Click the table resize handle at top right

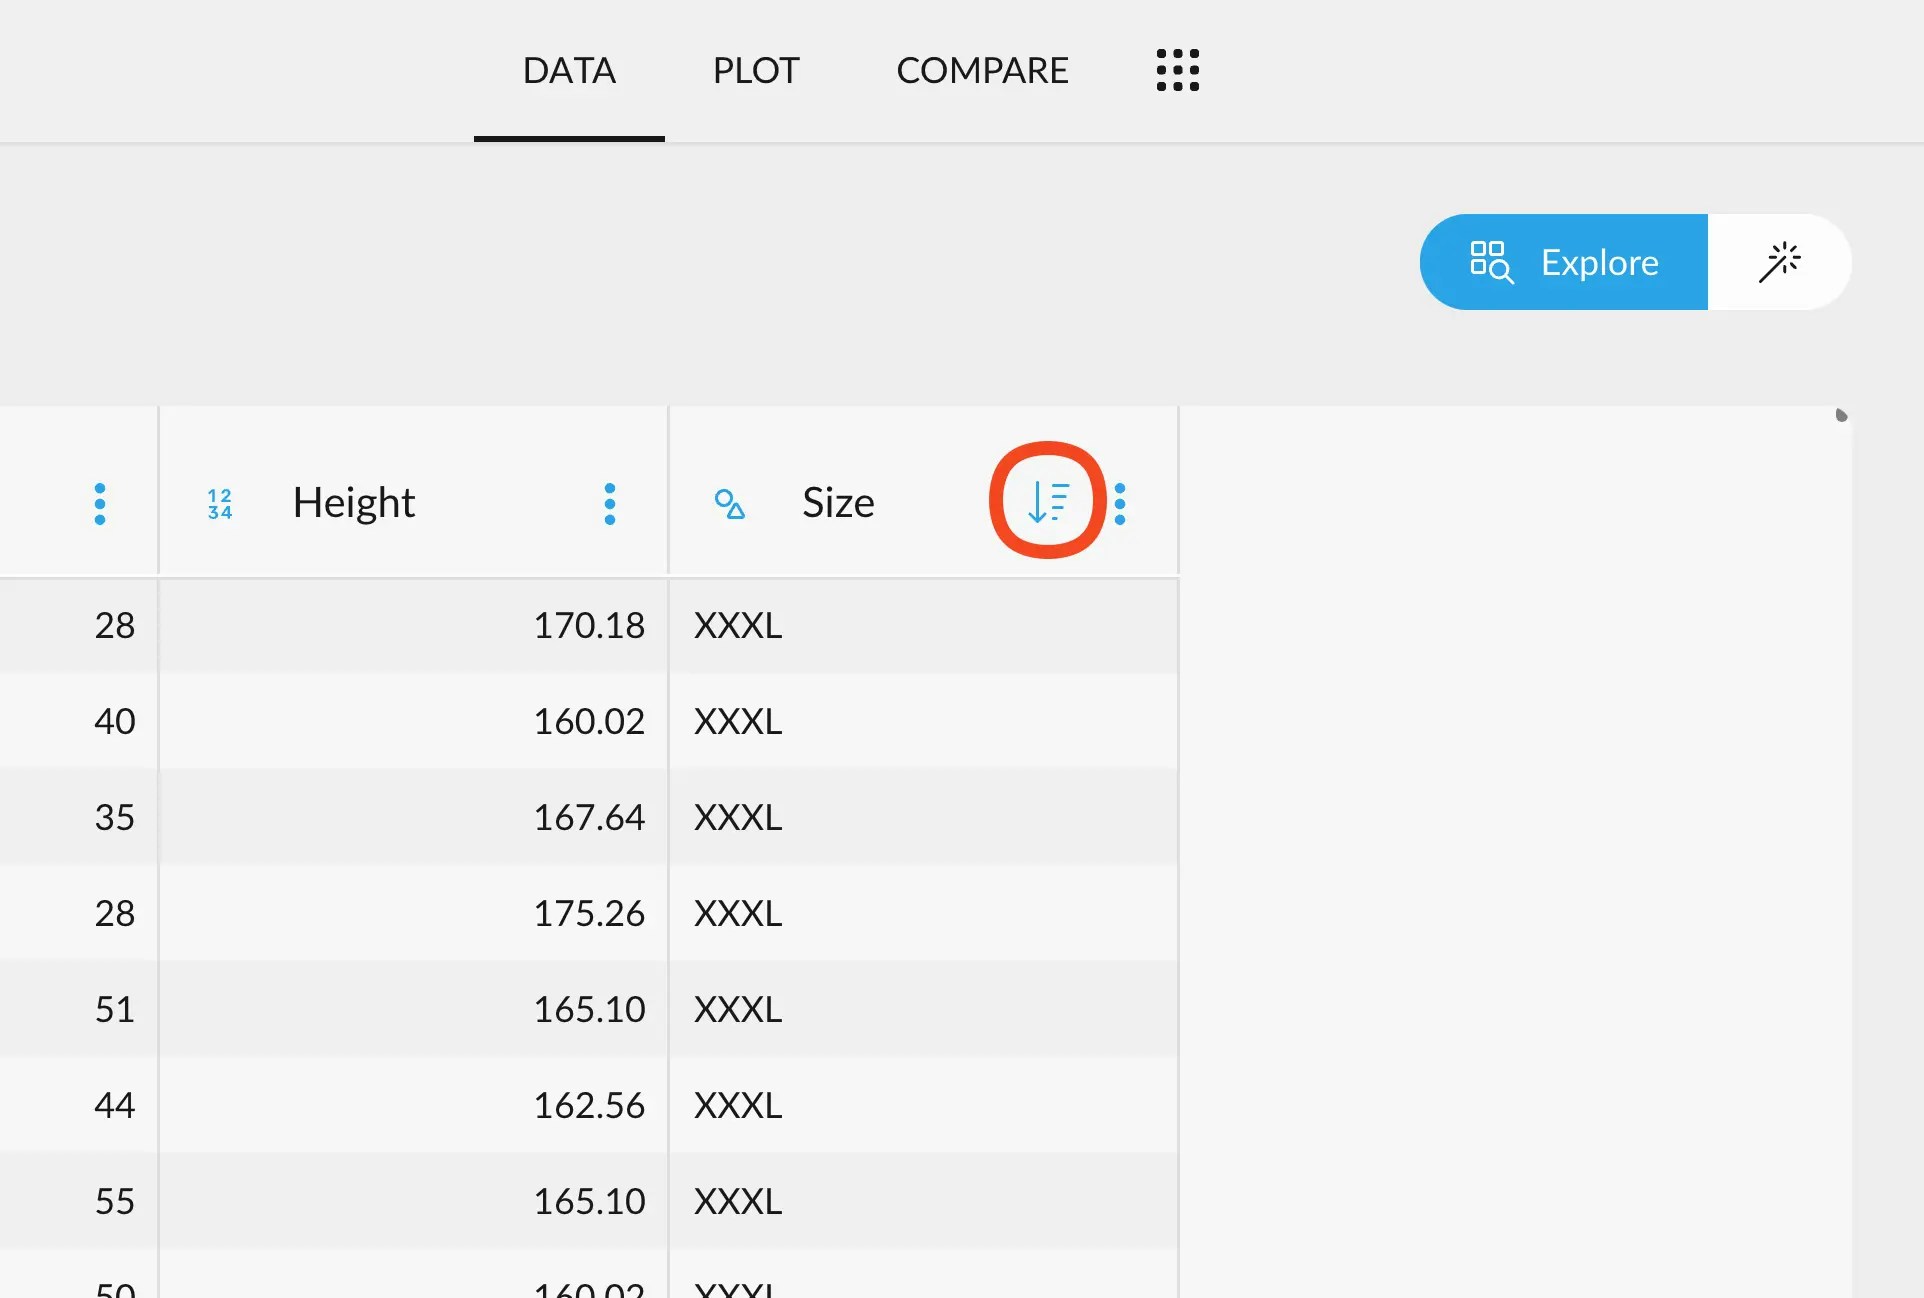coord(1840,416)
